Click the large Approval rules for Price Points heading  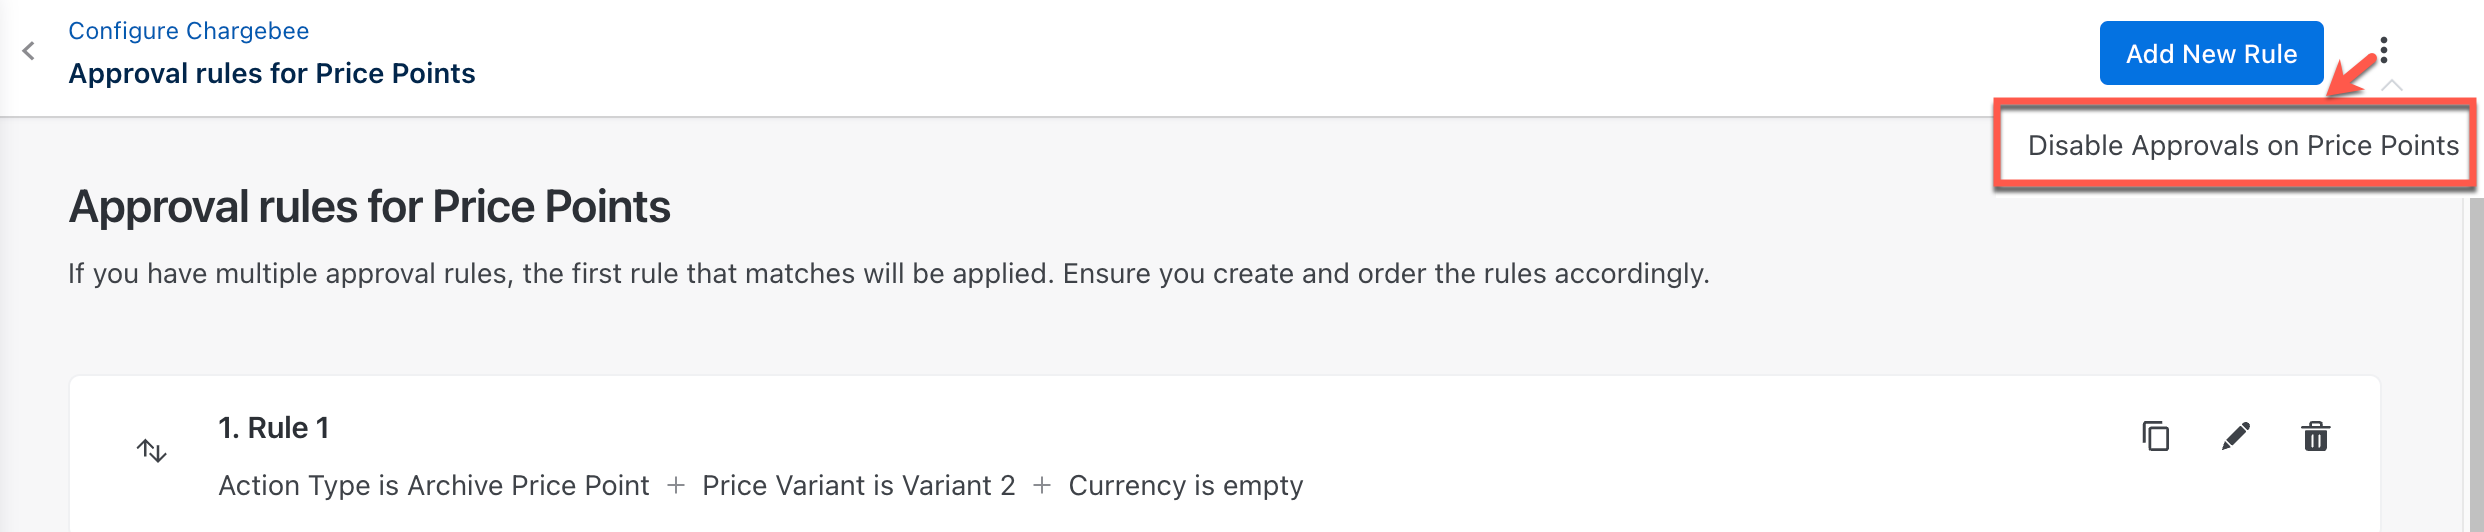pyautogui.click(x=369, y=207)
